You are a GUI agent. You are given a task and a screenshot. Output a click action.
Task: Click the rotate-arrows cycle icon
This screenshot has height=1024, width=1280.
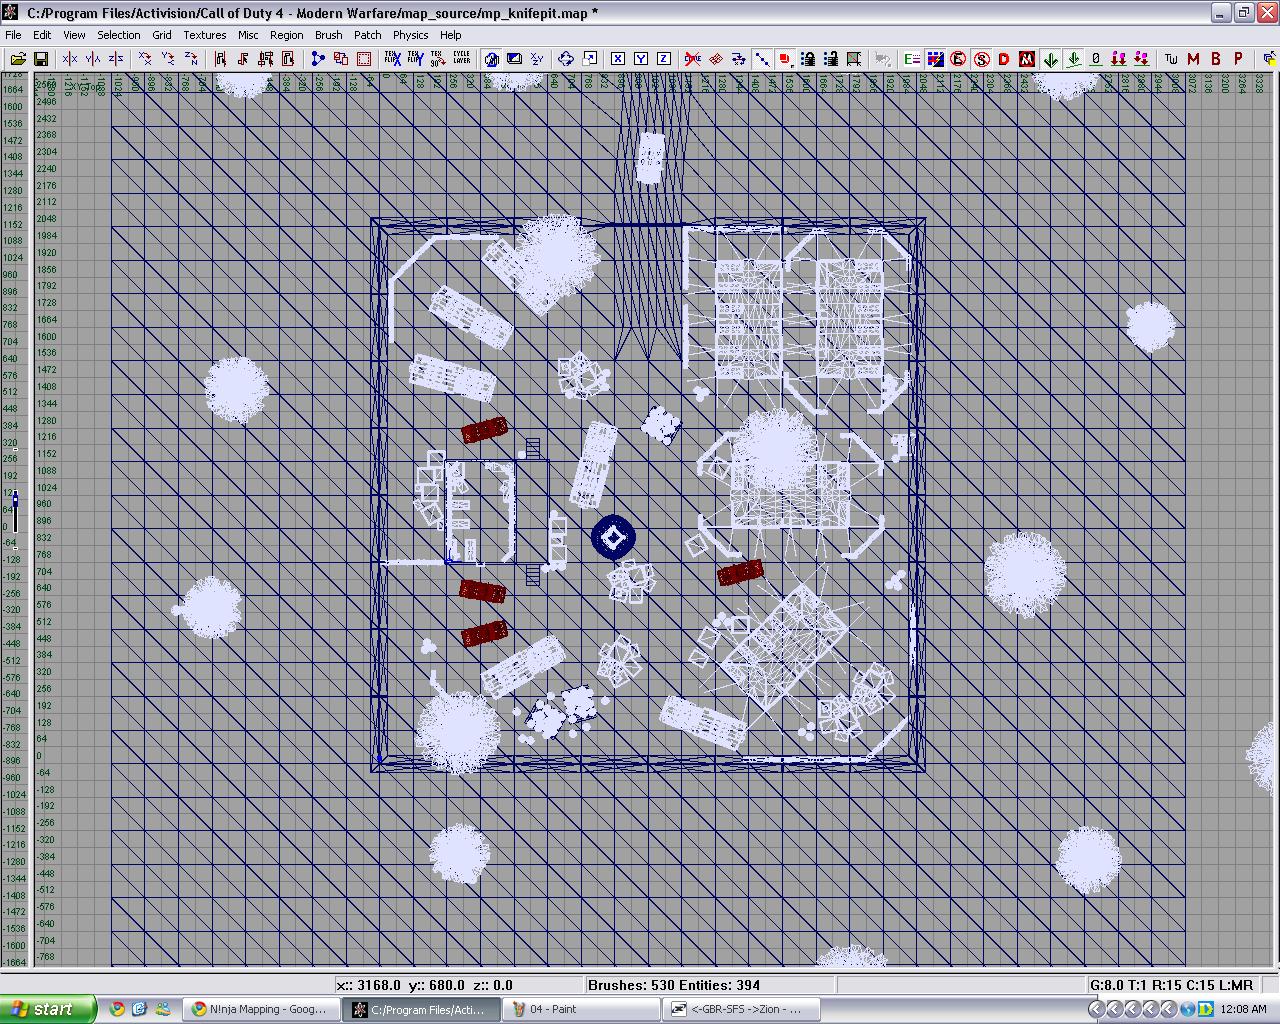point(566,59)
